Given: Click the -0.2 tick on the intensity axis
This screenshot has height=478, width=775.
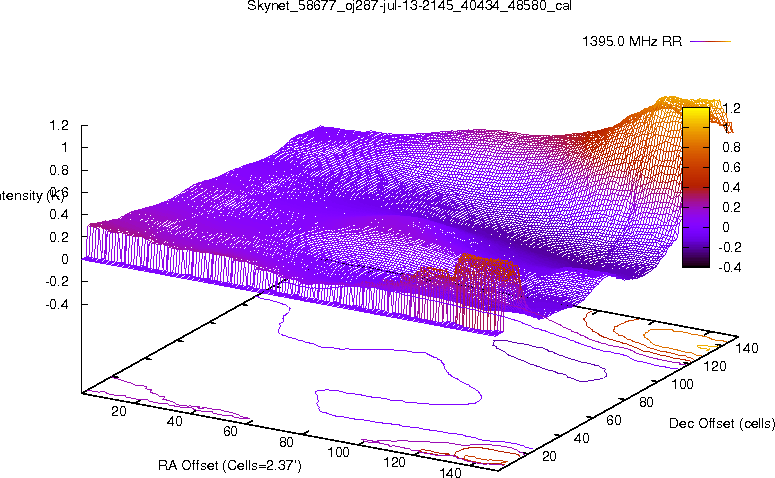Looking at the screenshot, I should [x=57, y=282].
